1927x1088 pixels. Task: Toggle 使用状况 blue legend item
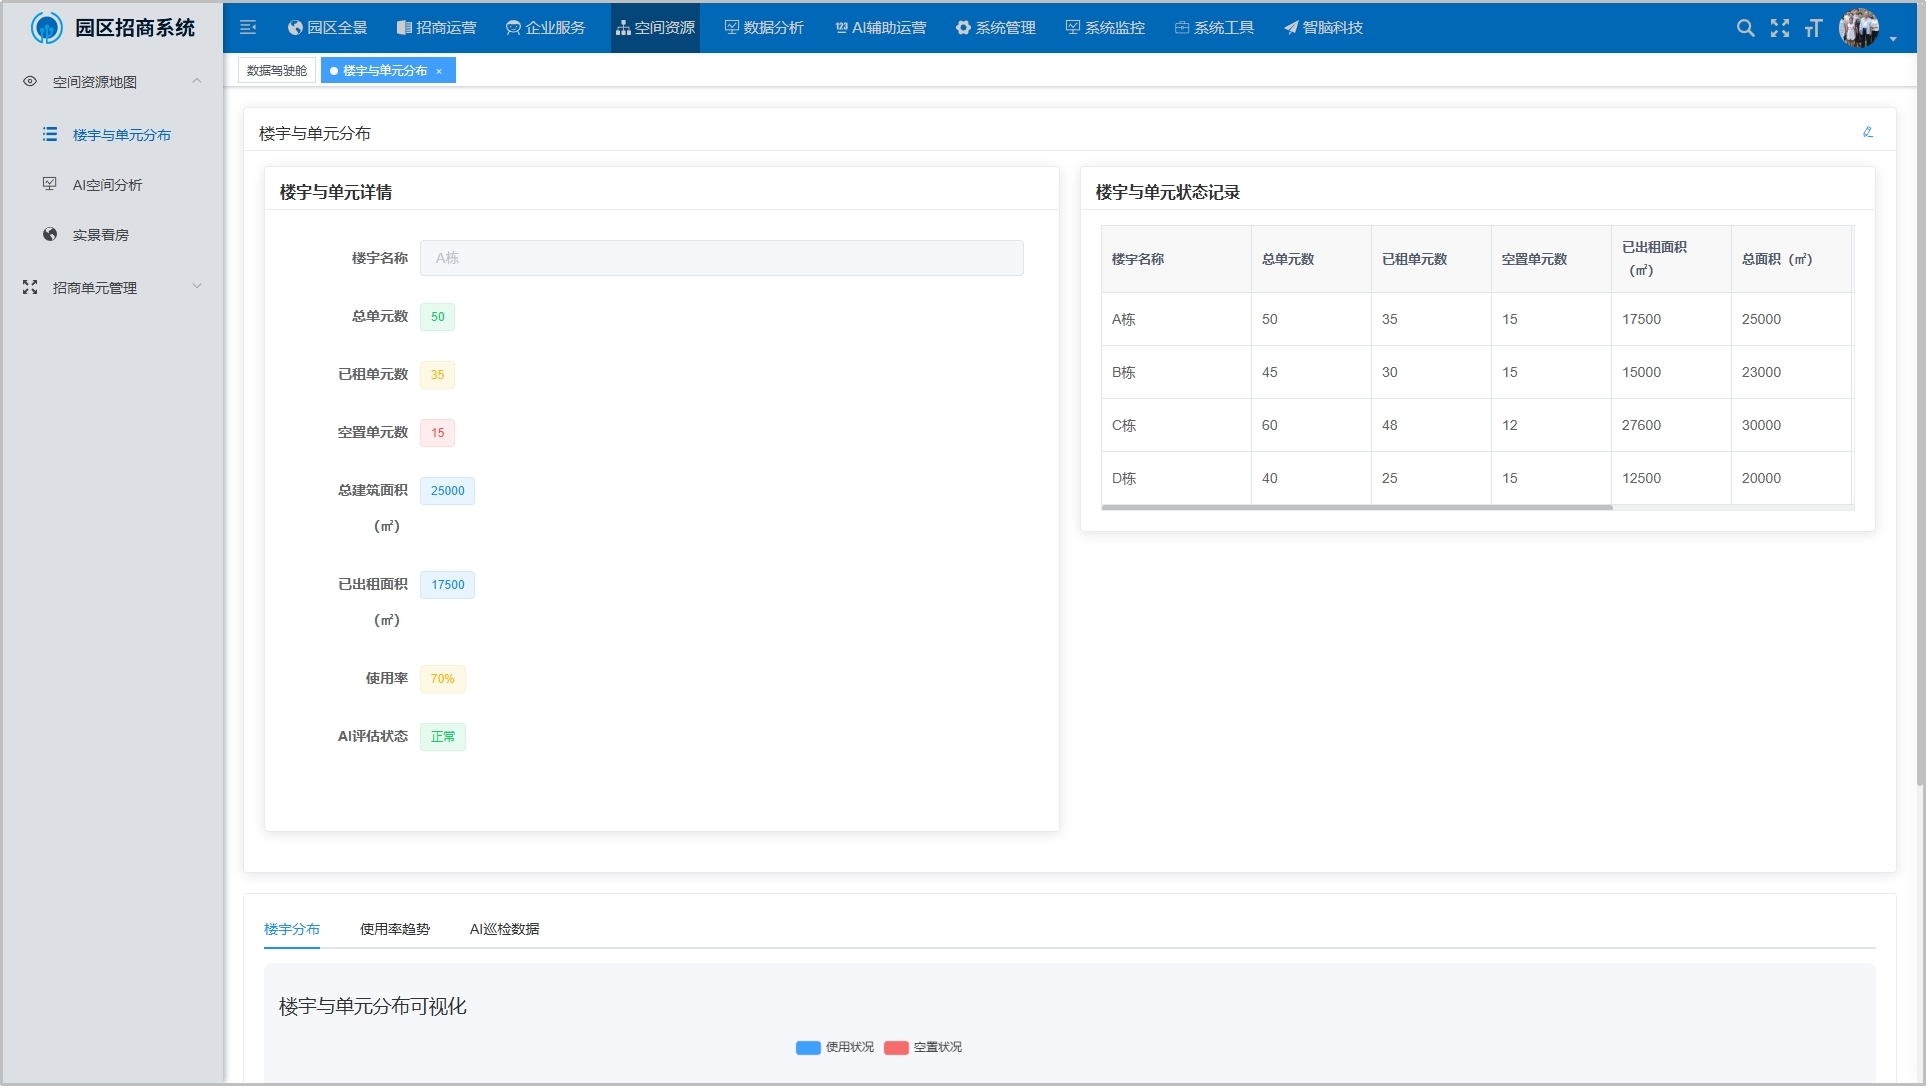click(835, 1047)
